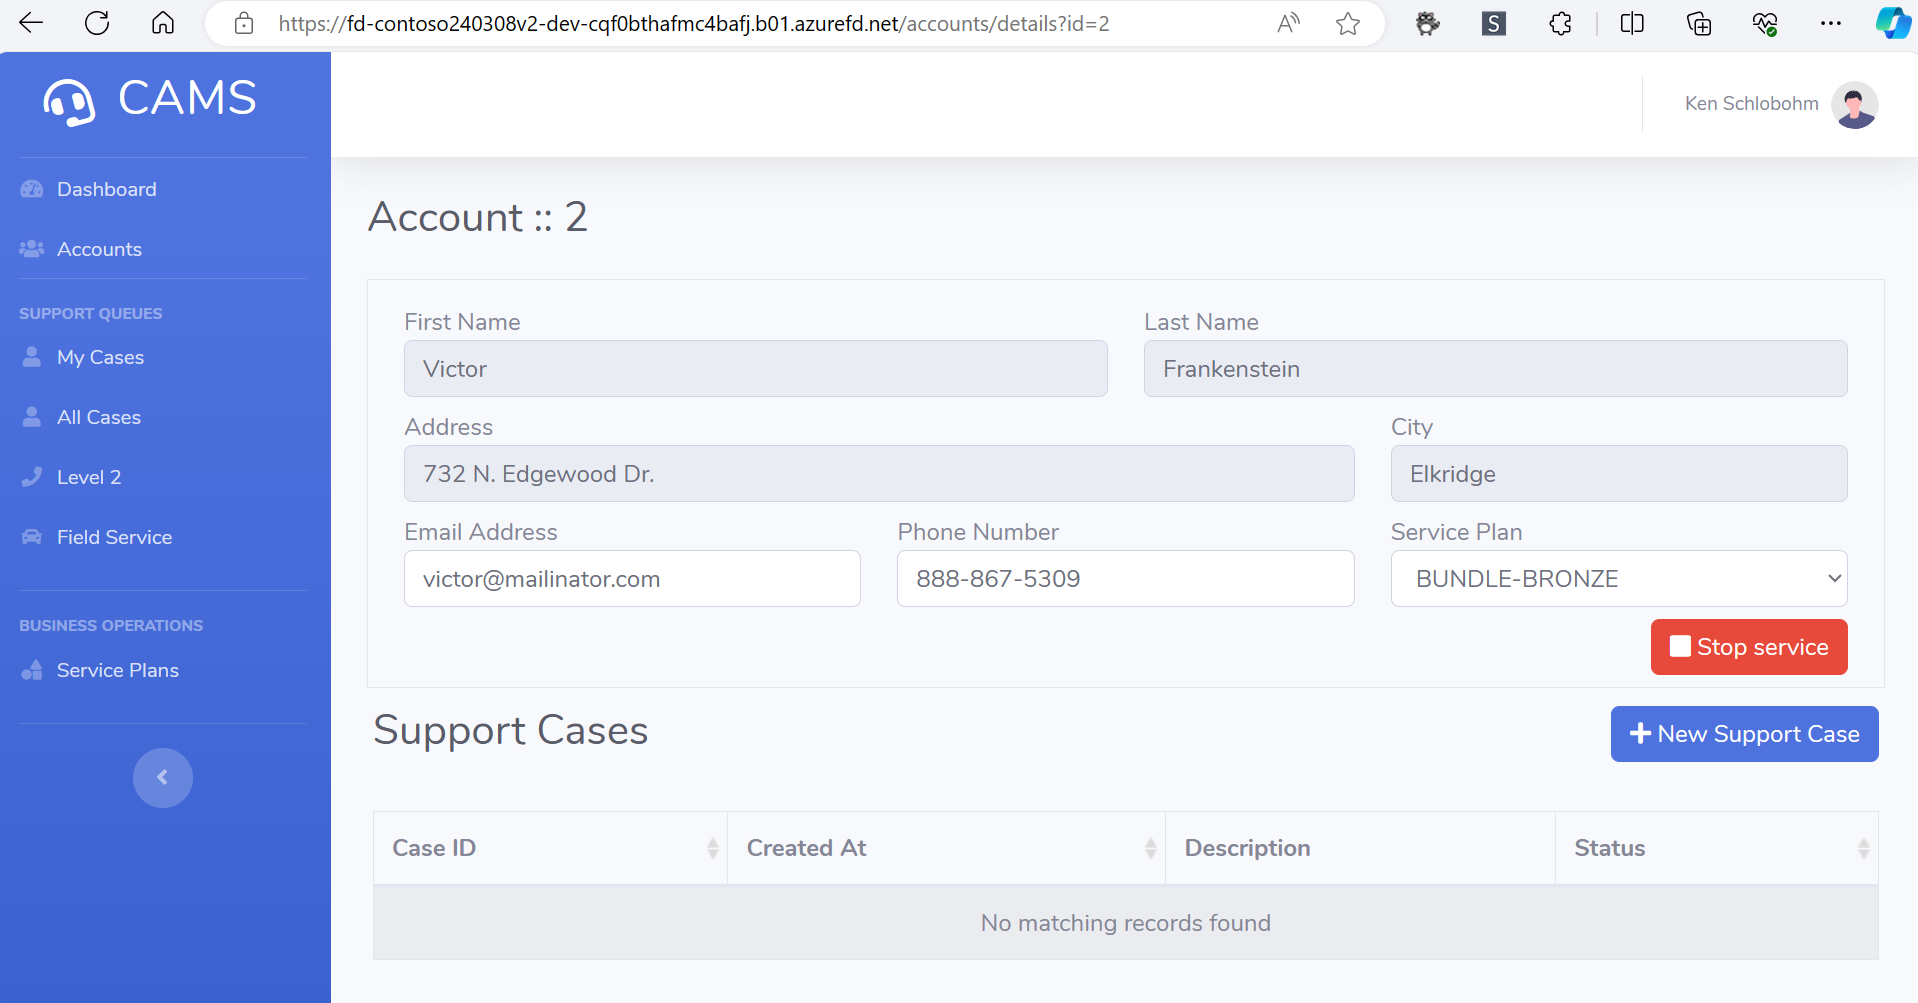Toggle the split screen icon

pyautogui.click(x=1632, y=24)
